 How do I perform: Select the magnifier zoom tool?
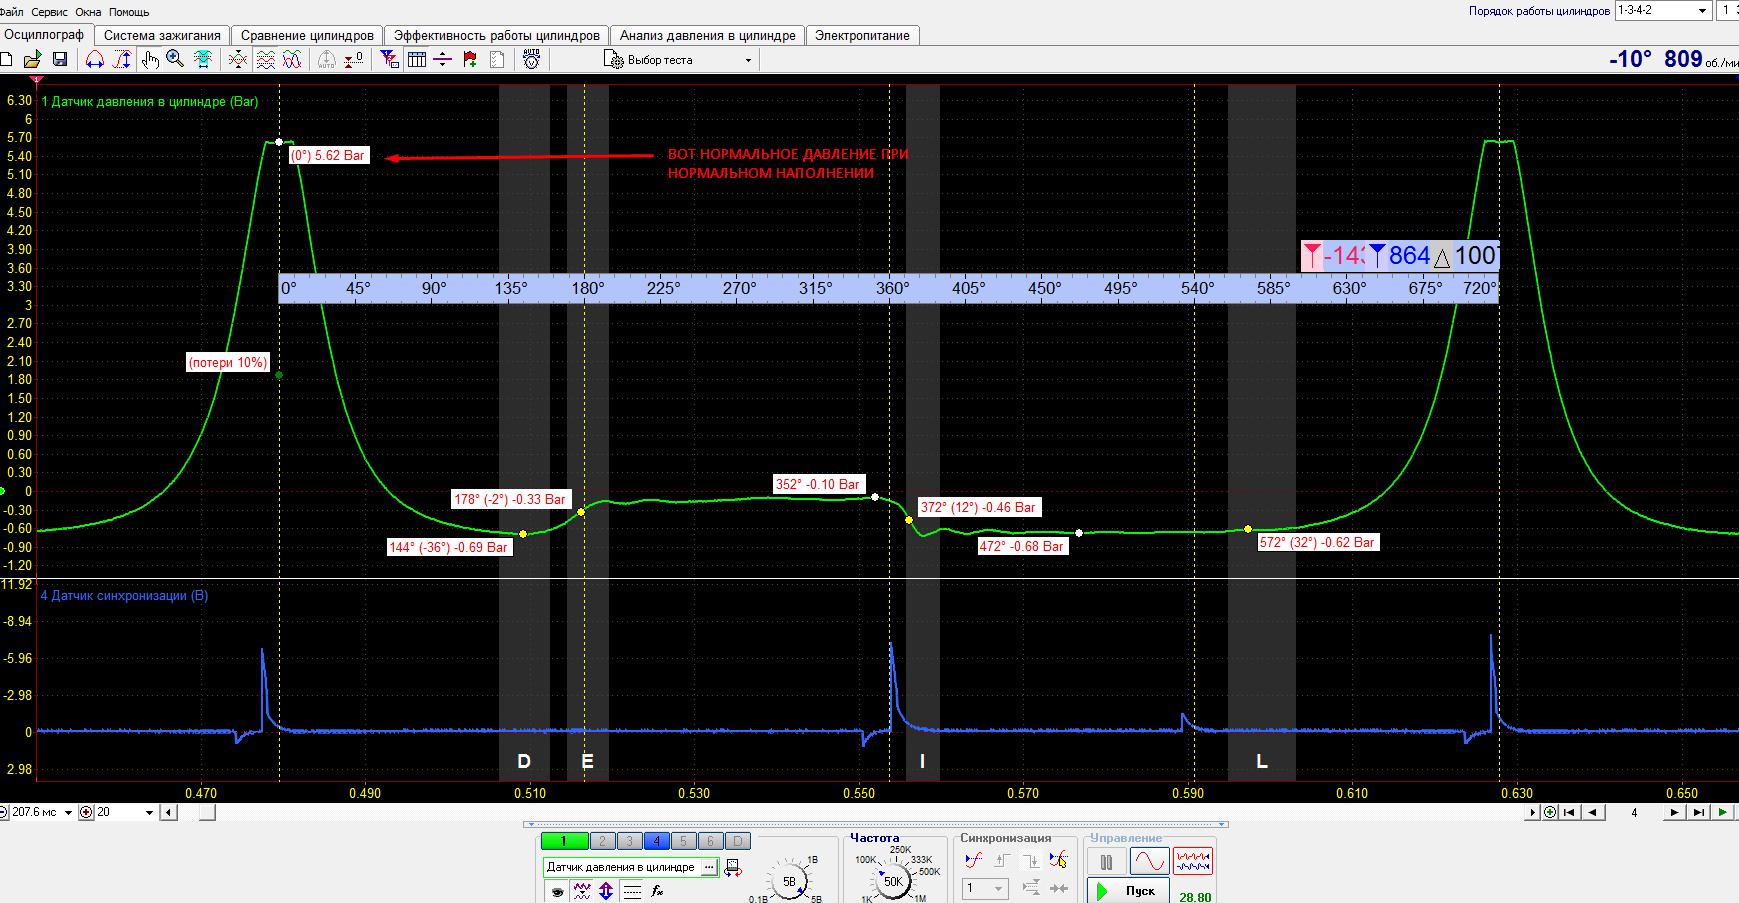(x=175, y=59)
